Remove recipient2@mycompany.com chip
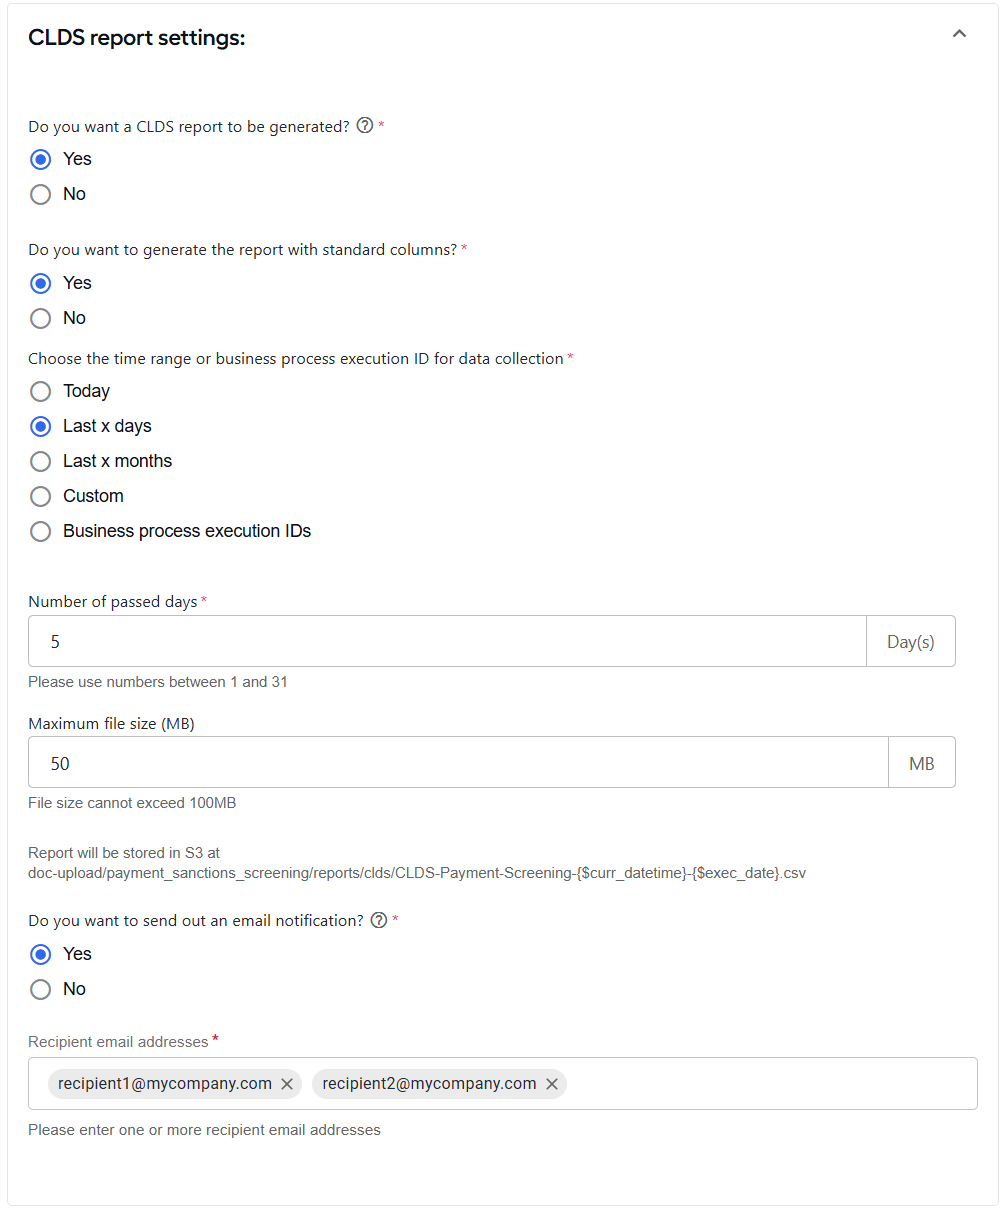Viewport: 1001px width, 1210px height. pos(552,1084)
